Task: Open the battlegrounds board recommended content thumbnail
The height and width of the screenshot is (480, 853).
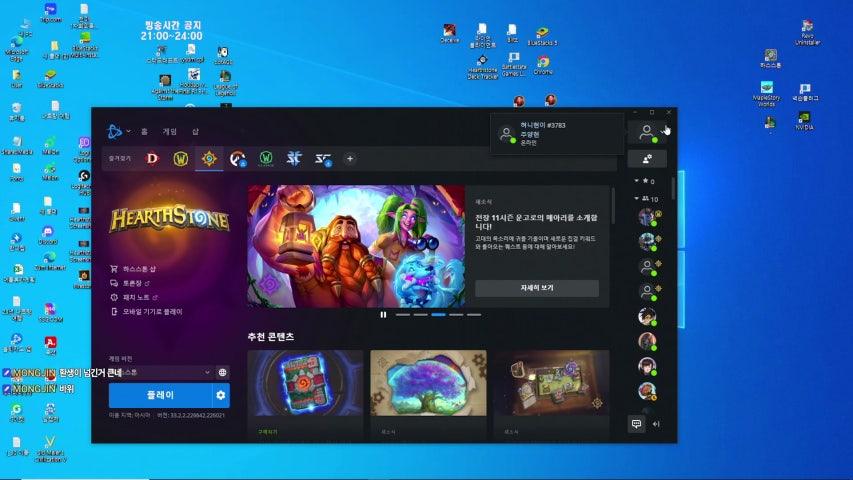Action: pos(552,383)
